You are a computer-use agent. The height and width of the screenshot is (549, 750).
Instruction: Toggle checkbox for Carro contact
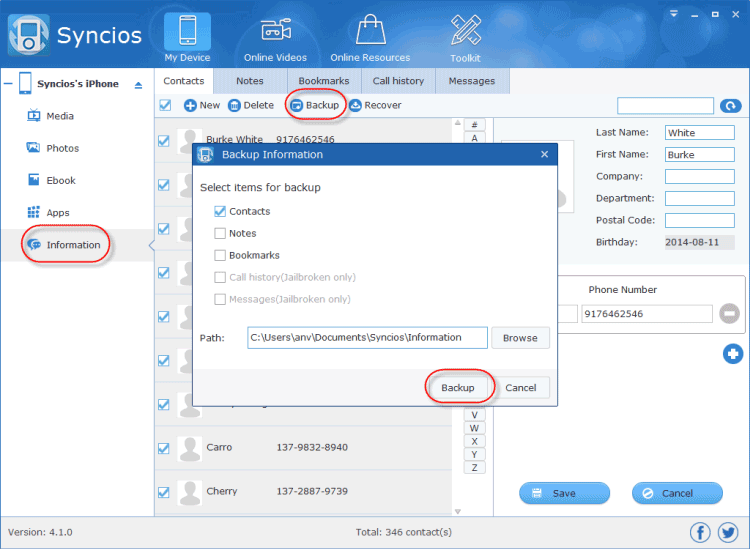[164, 448]
